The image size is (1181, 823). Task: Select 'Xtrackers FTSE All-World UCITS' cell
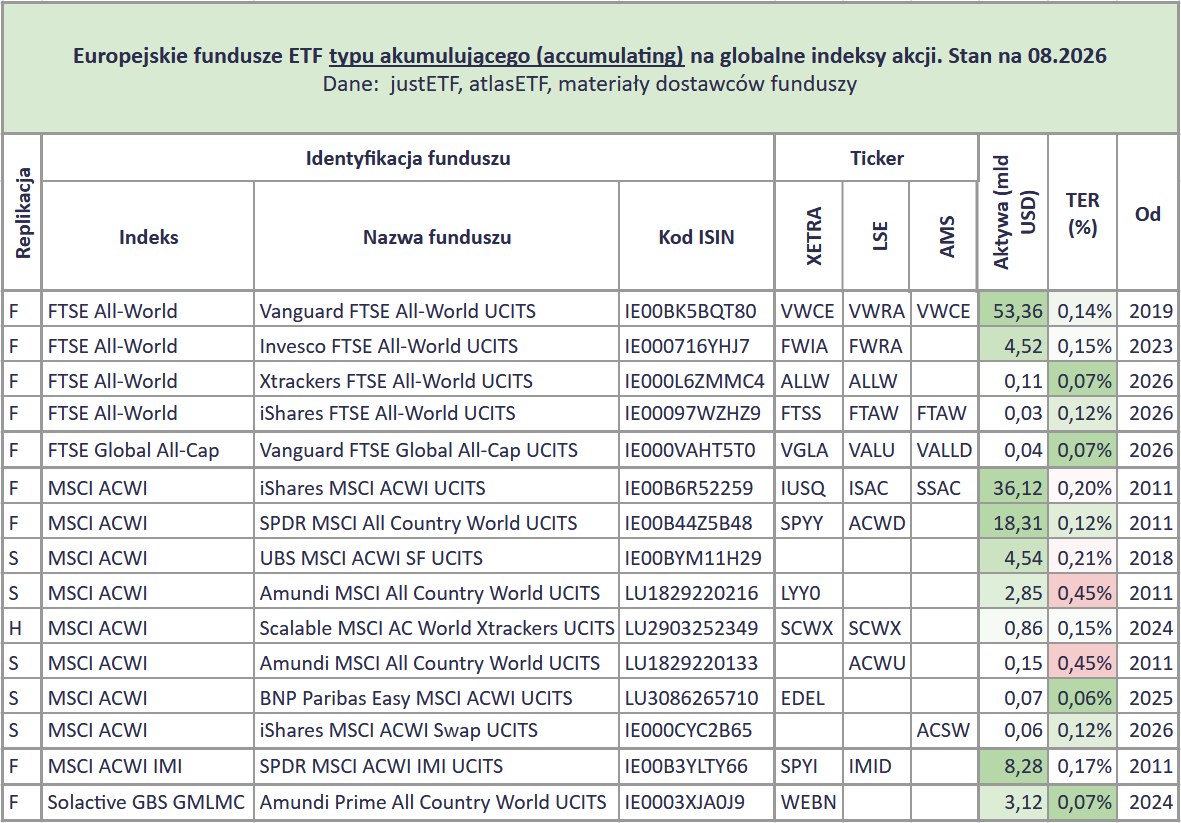coord(436,380)
